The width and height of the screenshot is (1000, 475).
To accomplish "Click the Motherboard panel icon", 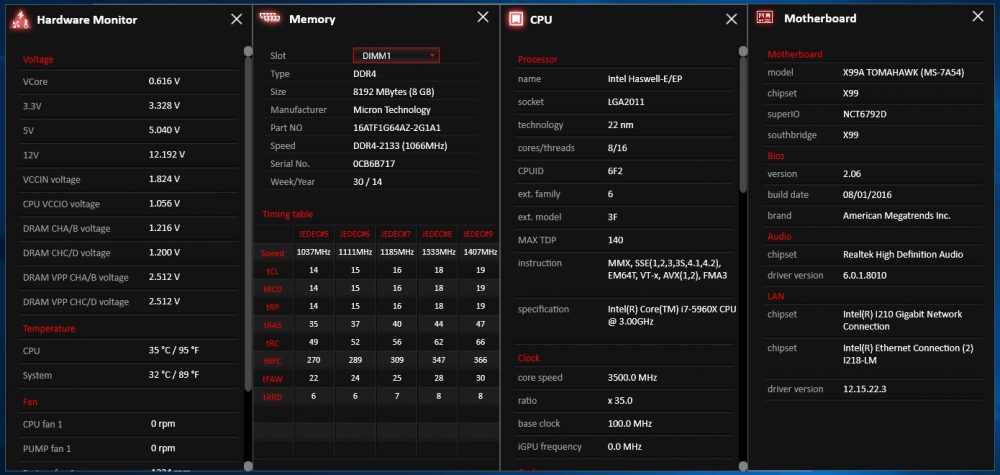I will tap(765, 17).
